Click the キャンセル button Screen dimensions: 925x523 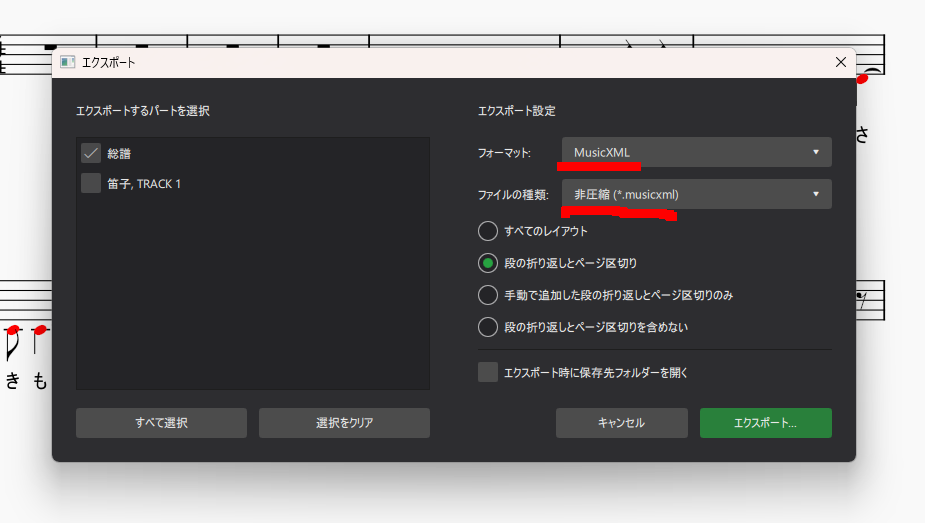(622, 423)
